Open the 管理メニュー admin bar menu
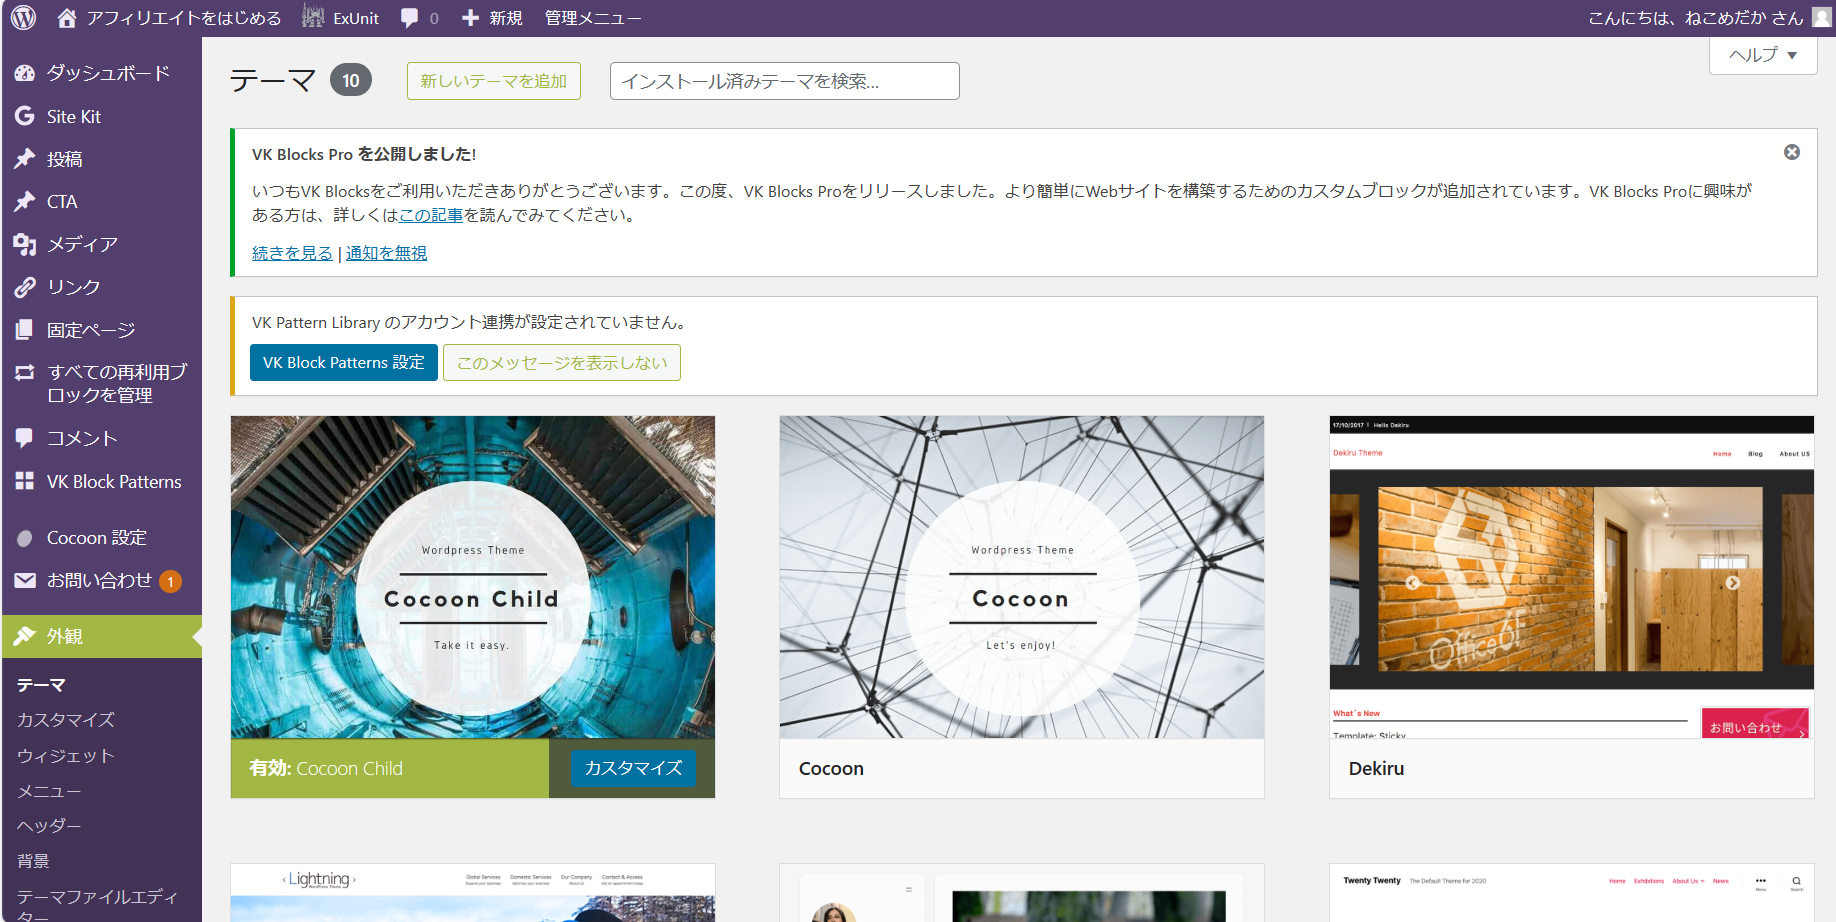The width and height of the screenshot is (1836, 922). (x=592, y=18)
